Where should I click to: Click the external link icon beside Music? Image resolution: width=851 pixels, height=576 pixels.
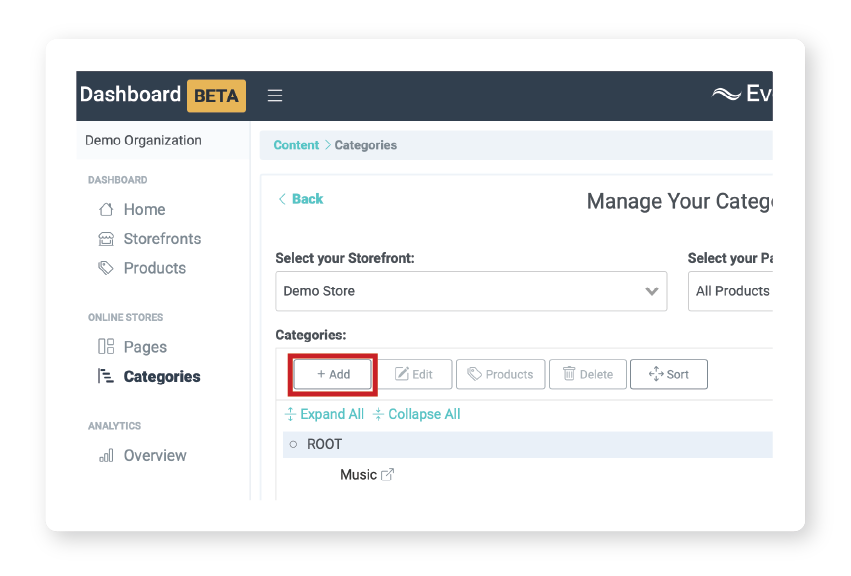[388, 475]
